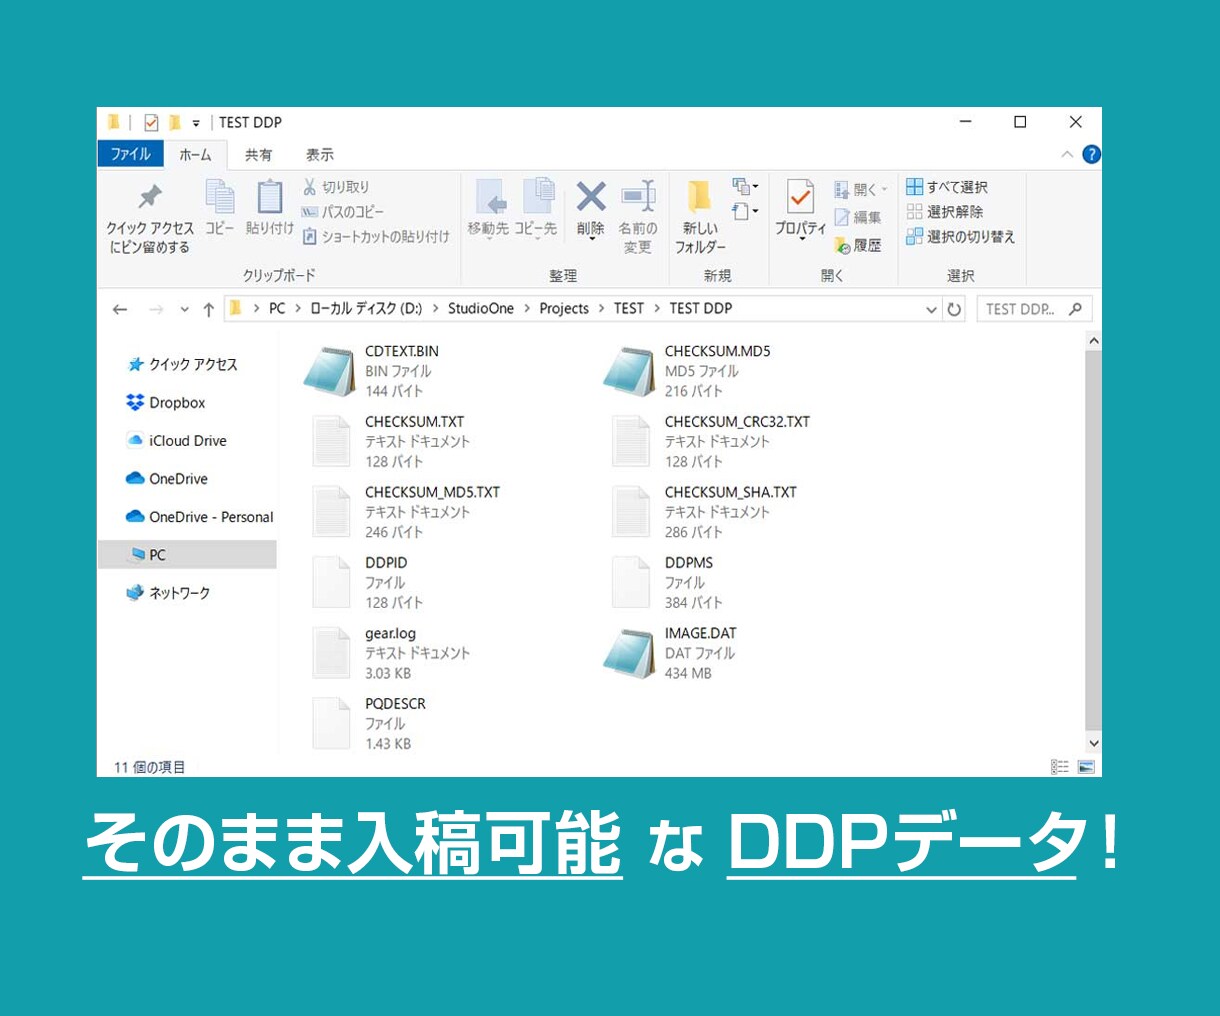
Task: Click the TEST DDP search box
Action: tap(1033, 309)
